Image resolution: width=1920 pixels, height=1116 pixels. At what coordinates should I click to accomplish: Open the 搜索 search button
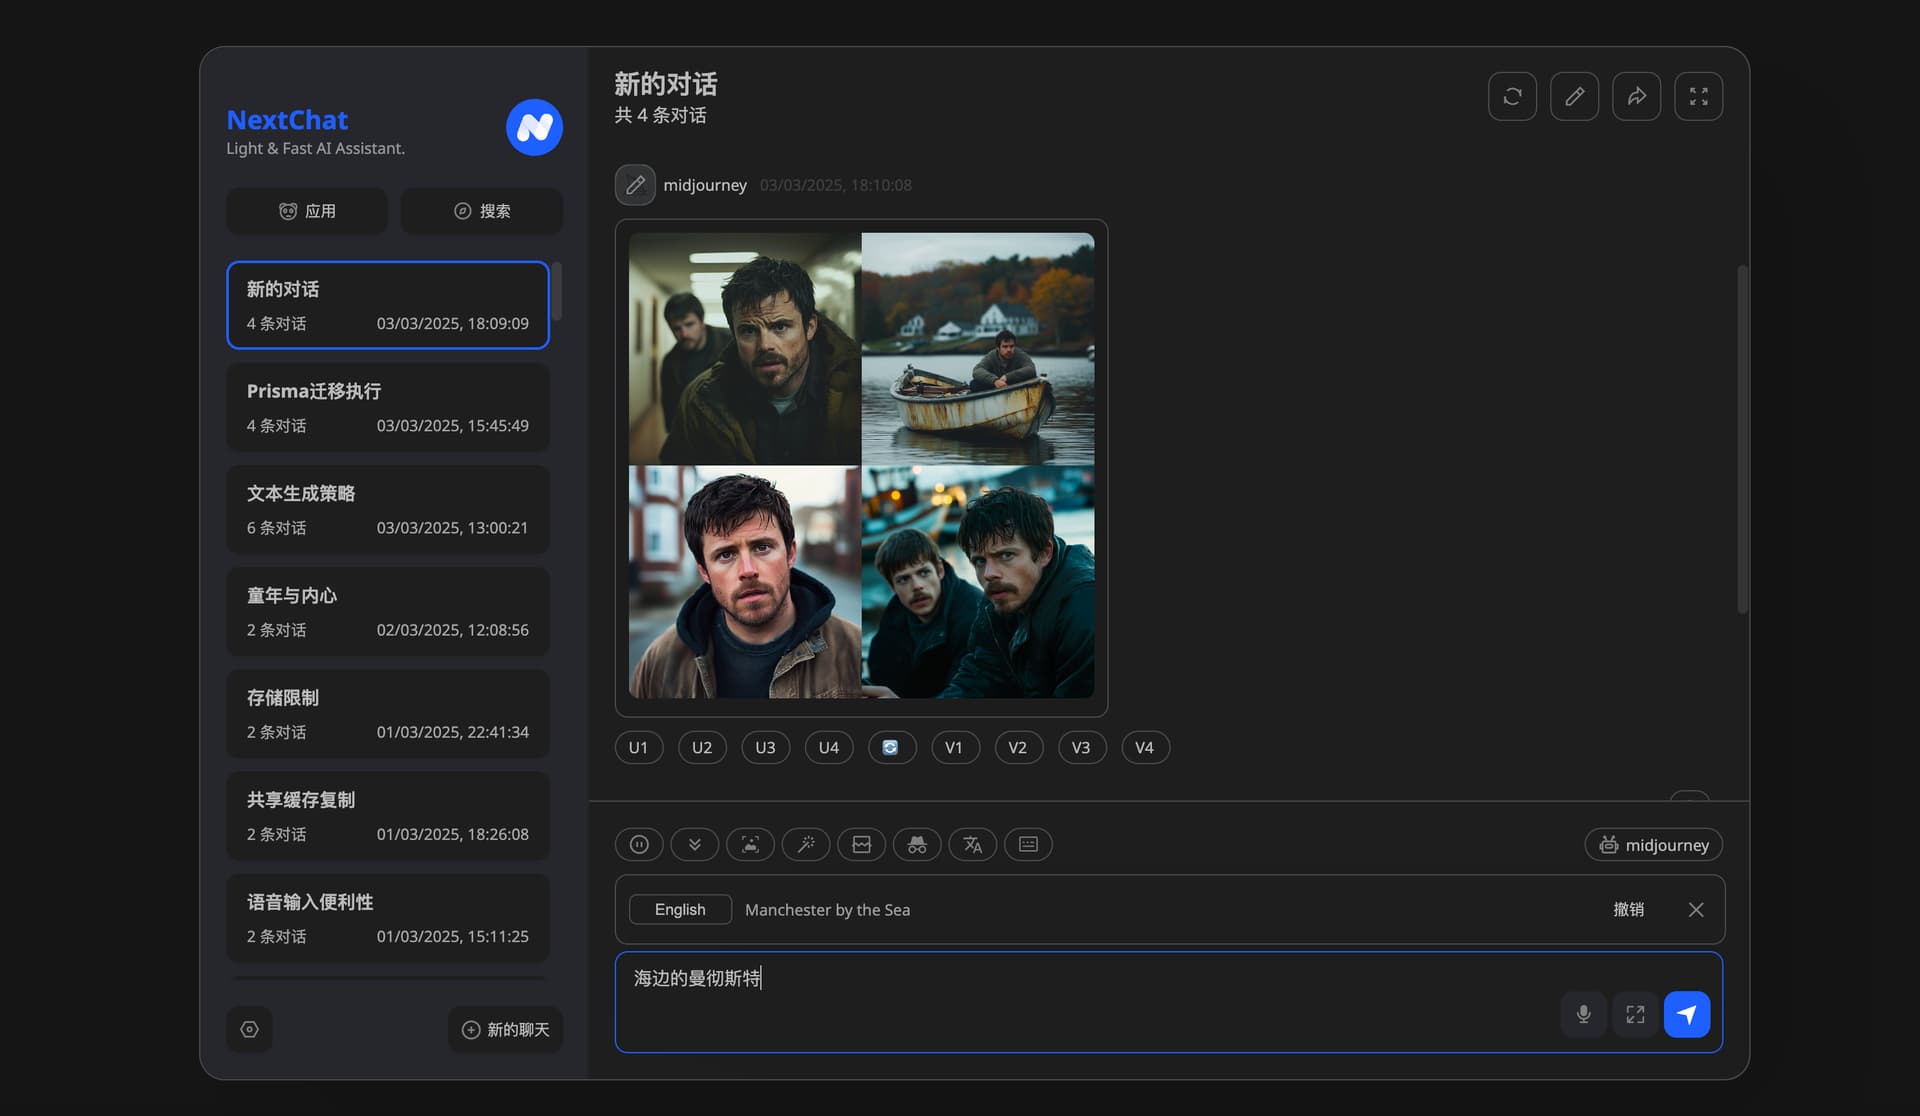click(x=482, y=211)
